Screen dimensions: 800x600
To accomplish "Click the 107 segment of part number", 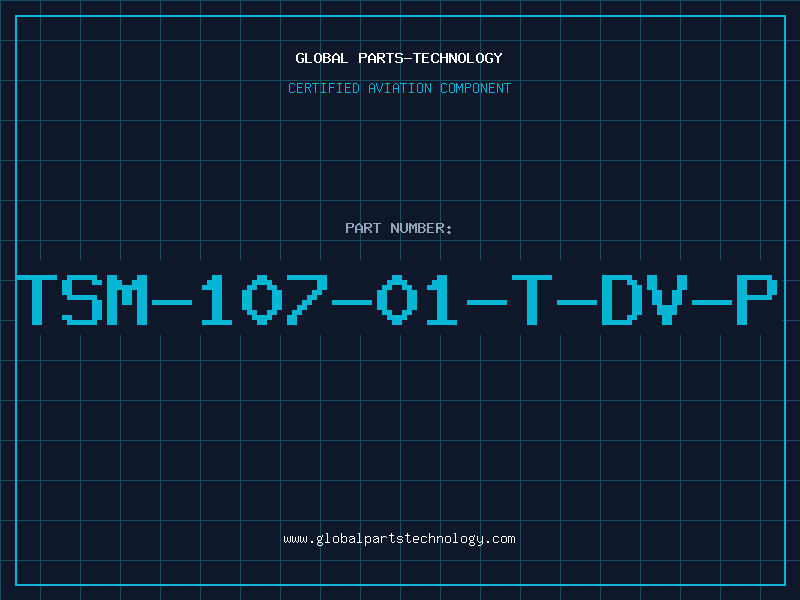I will click(x=264, y=299).
